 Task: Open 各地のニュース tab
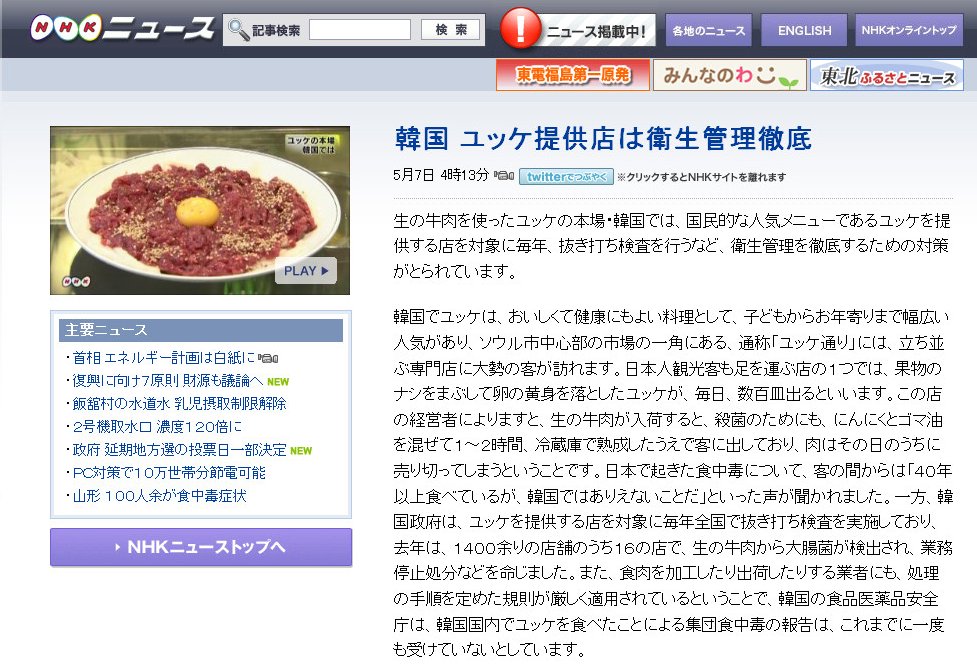(708, 30)
